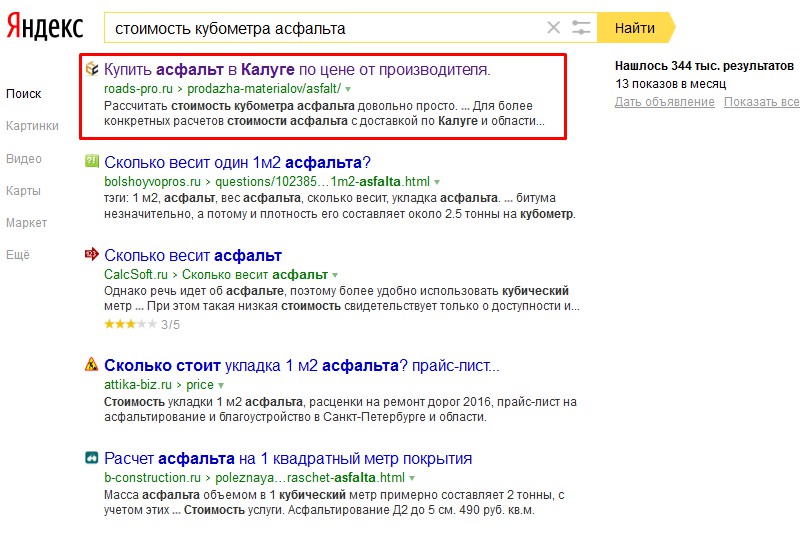
Task: Click the questions/102385…1m2-asfalta.html path link
Action: tap(322, 182)
